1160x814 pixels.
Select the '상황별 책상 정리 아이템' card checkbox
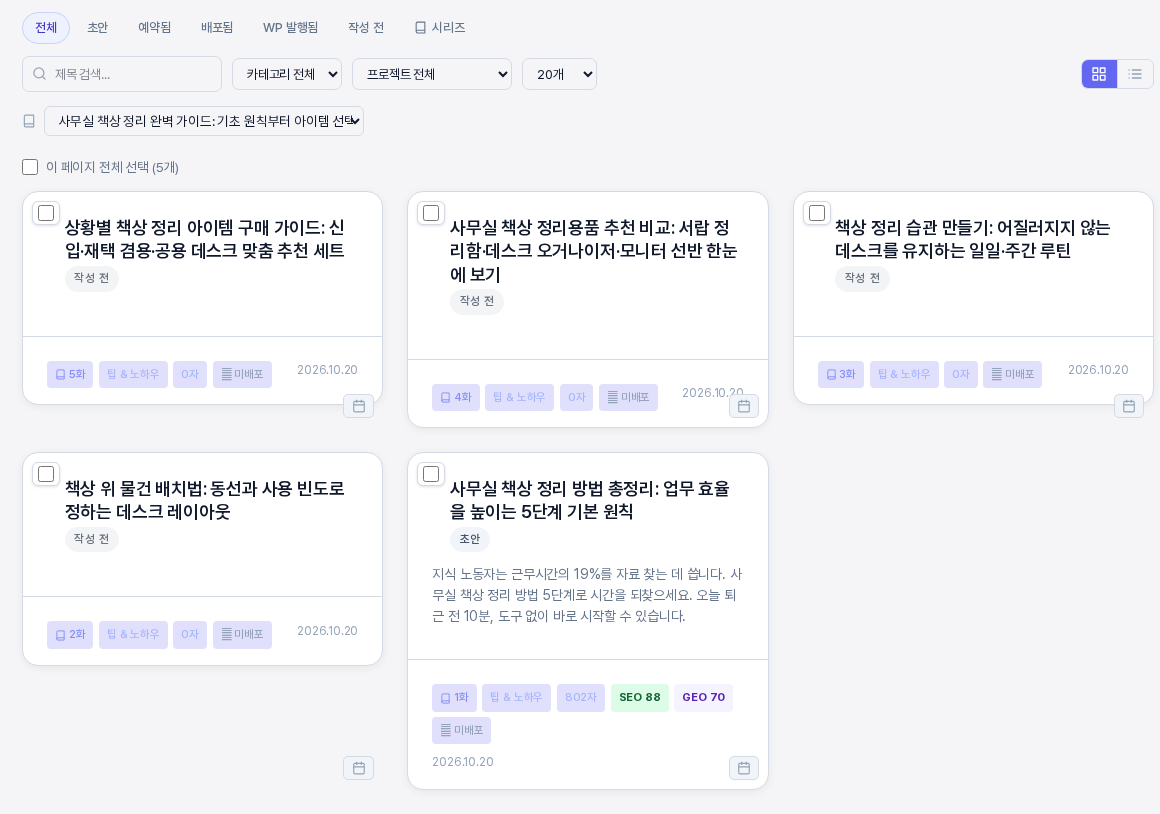click(46, 213)
